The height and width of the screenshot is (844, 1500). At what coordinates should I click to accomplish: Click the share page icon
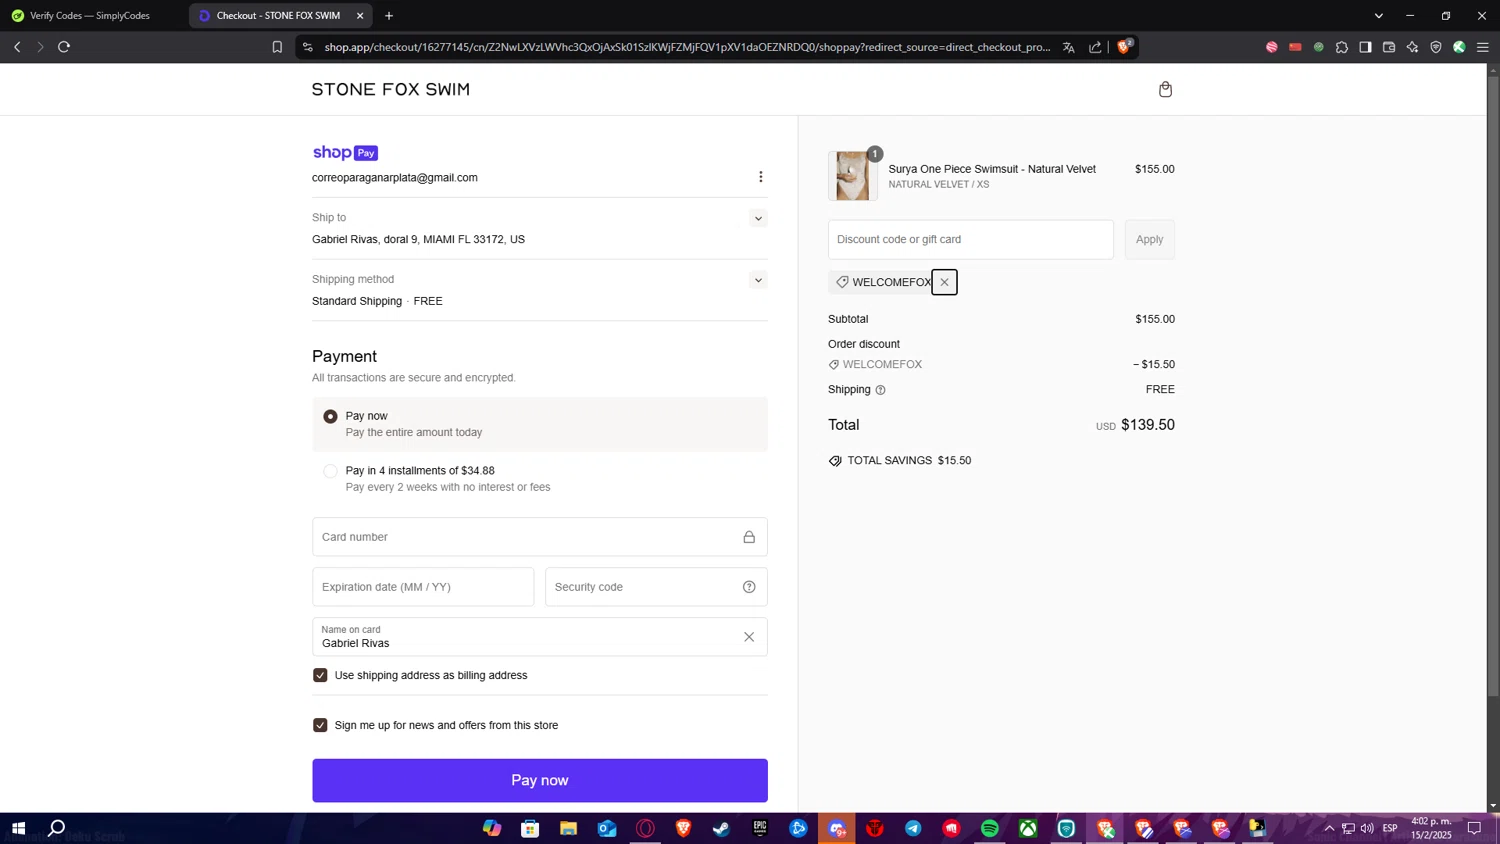(1095, 47)
